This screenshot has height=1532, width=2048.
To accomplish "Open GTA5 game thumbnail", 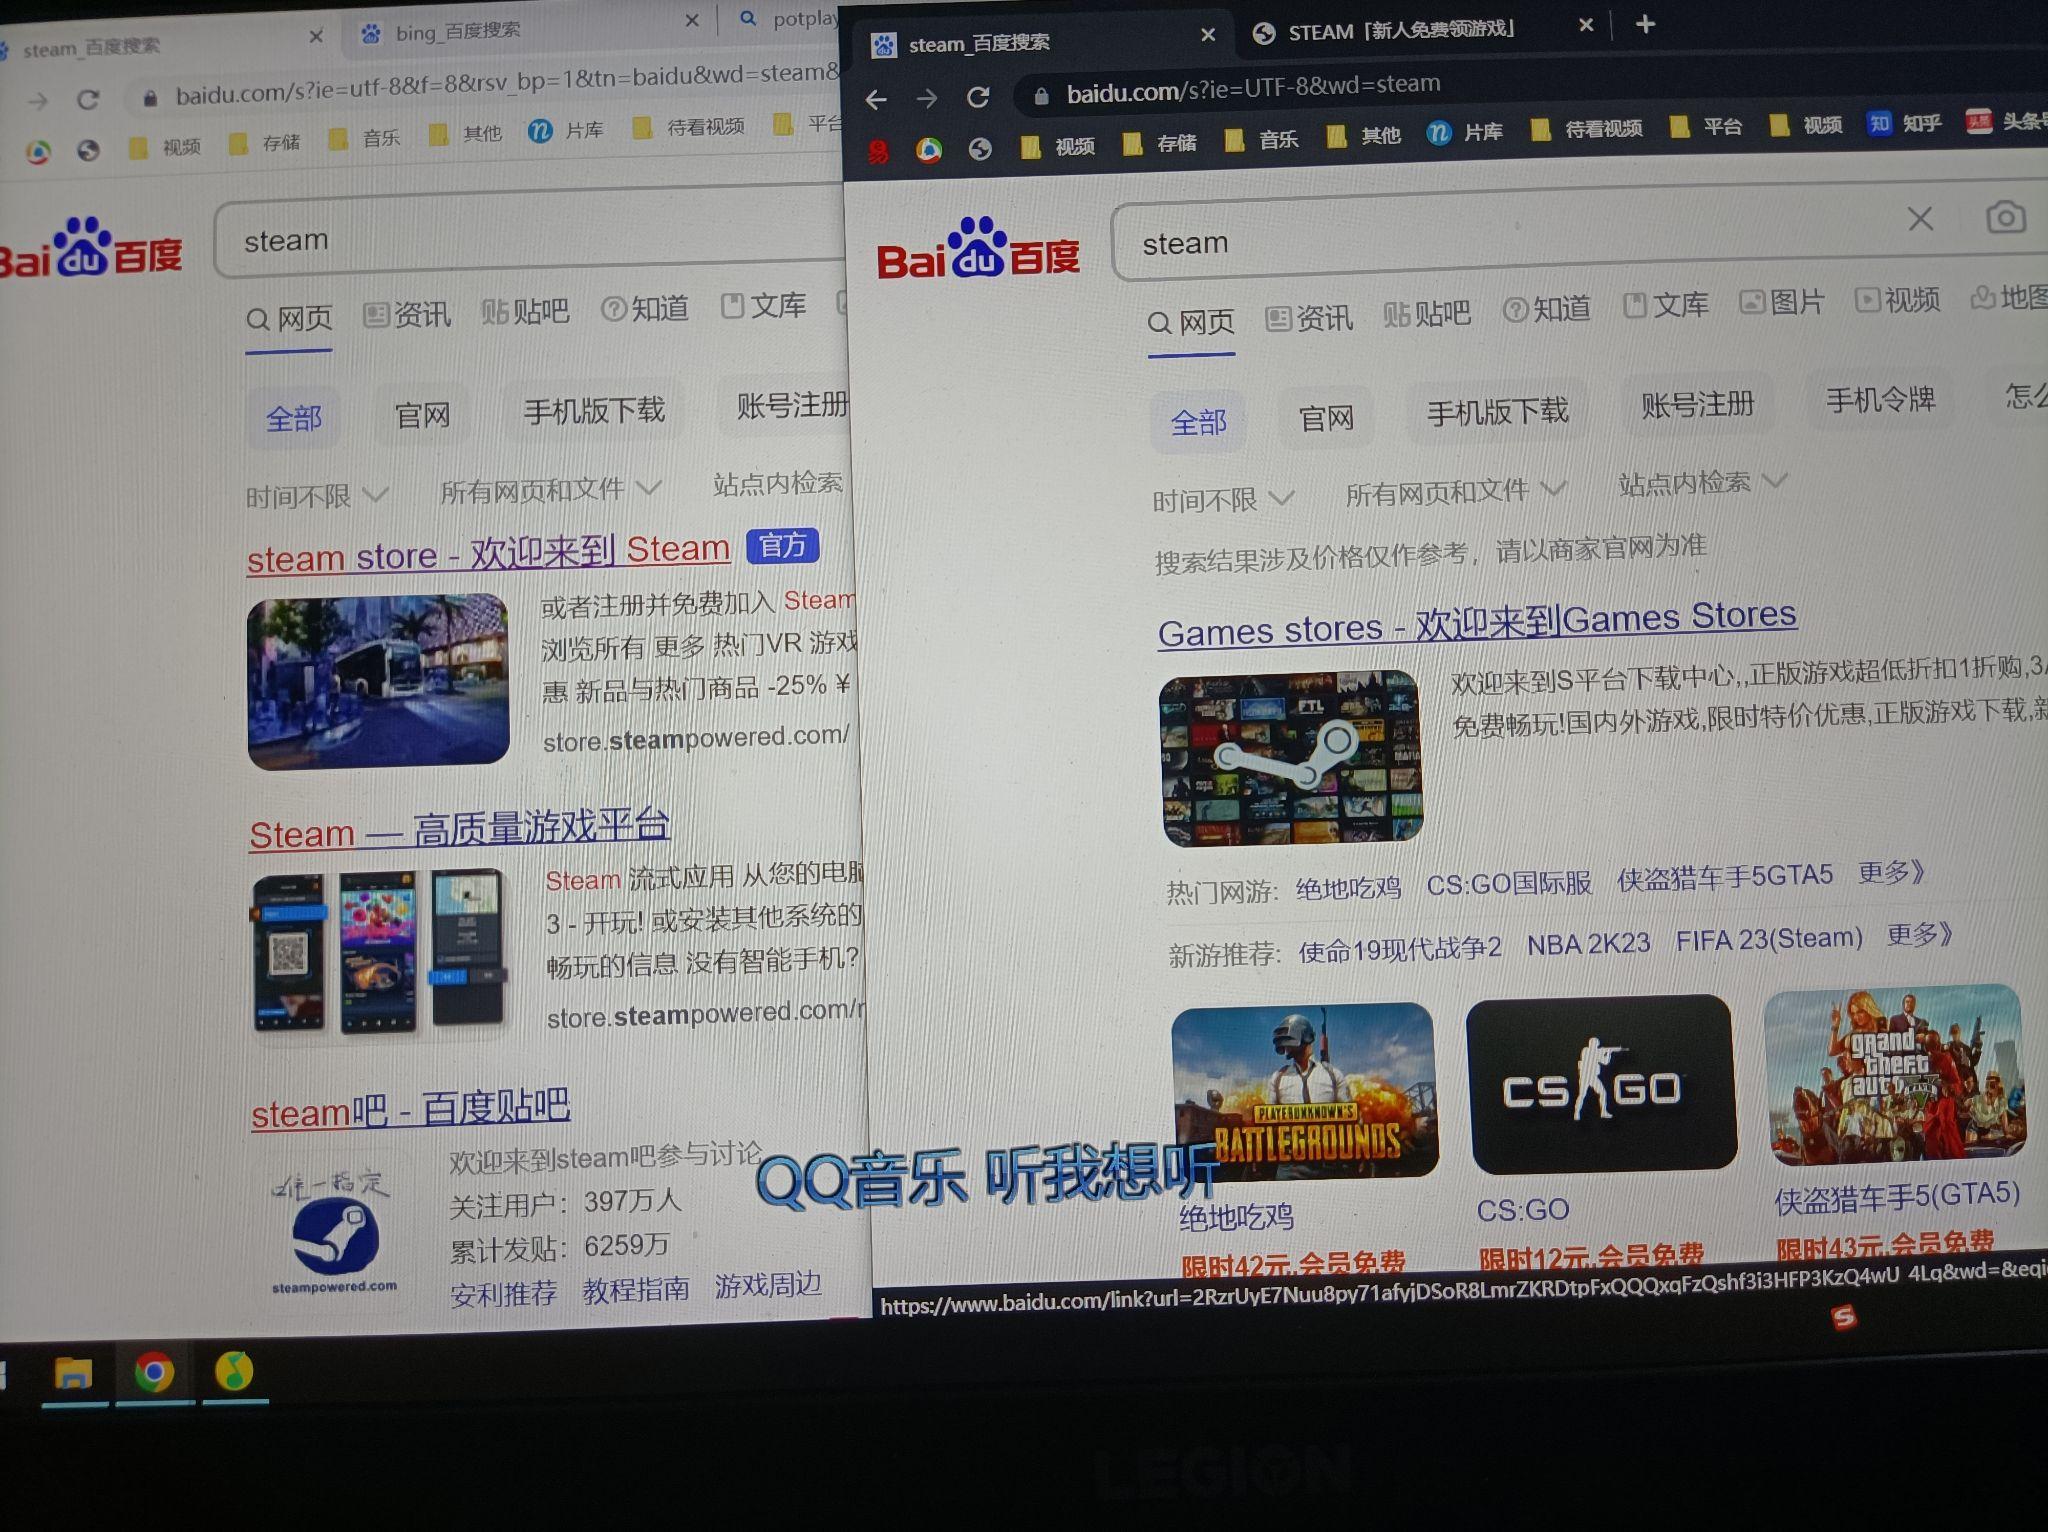I will pos(1894,1076).
